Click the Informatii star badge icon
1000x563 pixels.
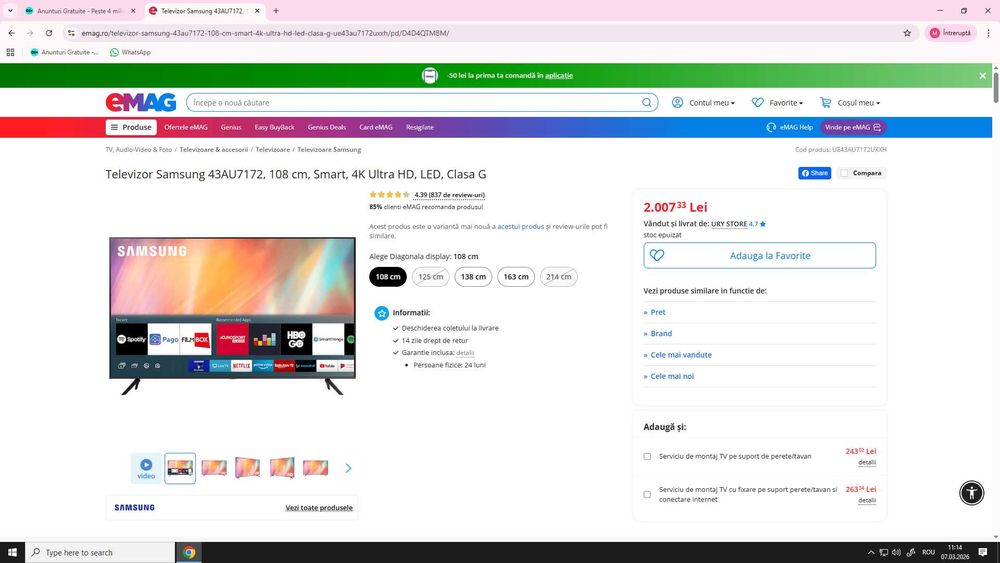(381, 313)
